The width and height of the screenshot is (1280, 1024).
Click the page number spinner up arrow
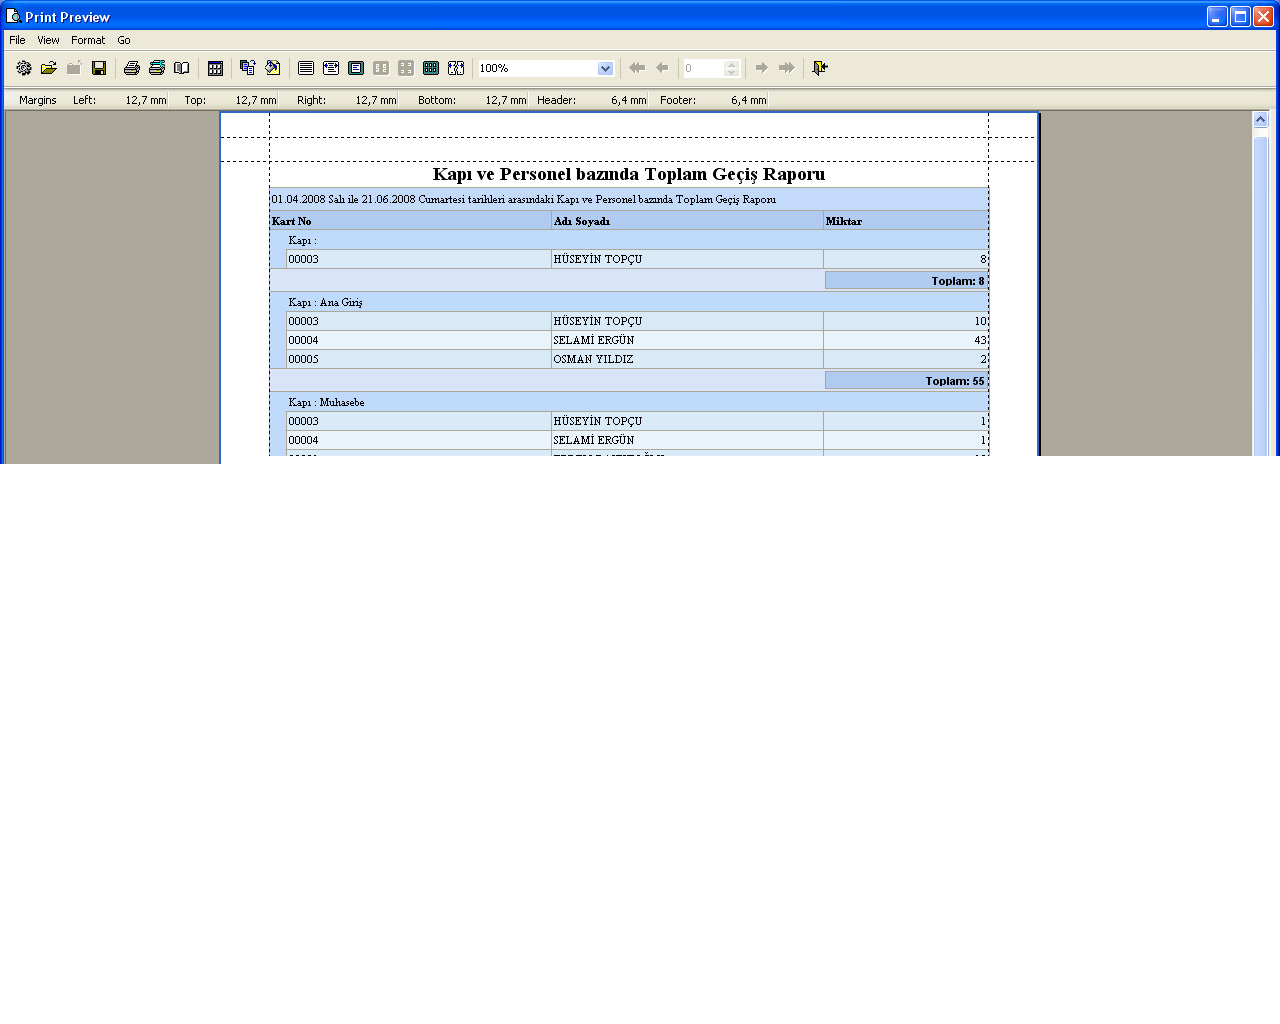coord(731,64)
